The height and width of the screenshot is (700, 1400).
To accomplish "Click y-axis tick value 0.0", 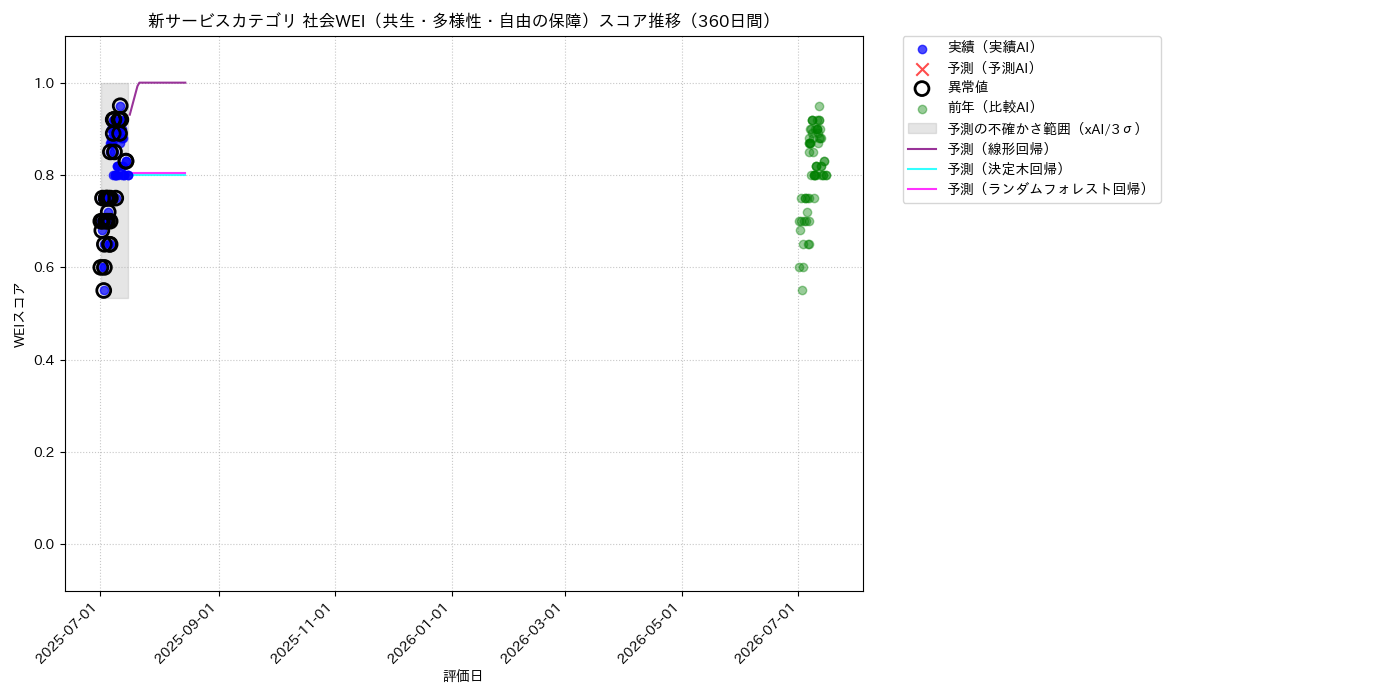I will [45, 544].
